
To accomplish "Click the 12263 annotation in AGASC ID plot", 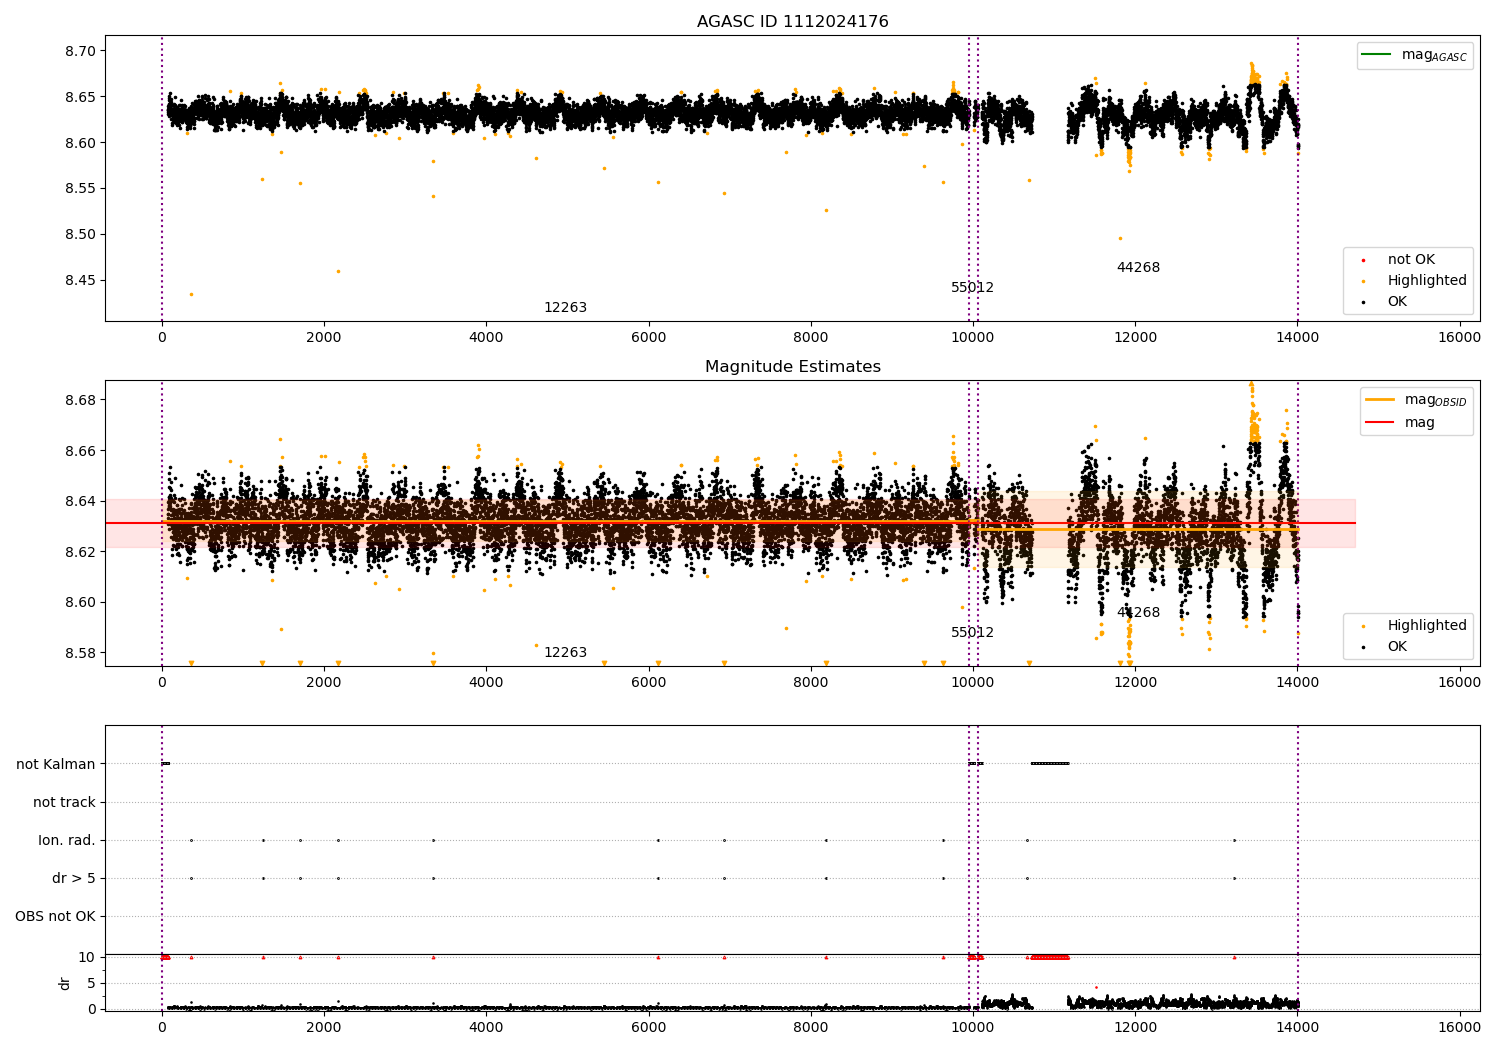I will (x=565, y=308).
